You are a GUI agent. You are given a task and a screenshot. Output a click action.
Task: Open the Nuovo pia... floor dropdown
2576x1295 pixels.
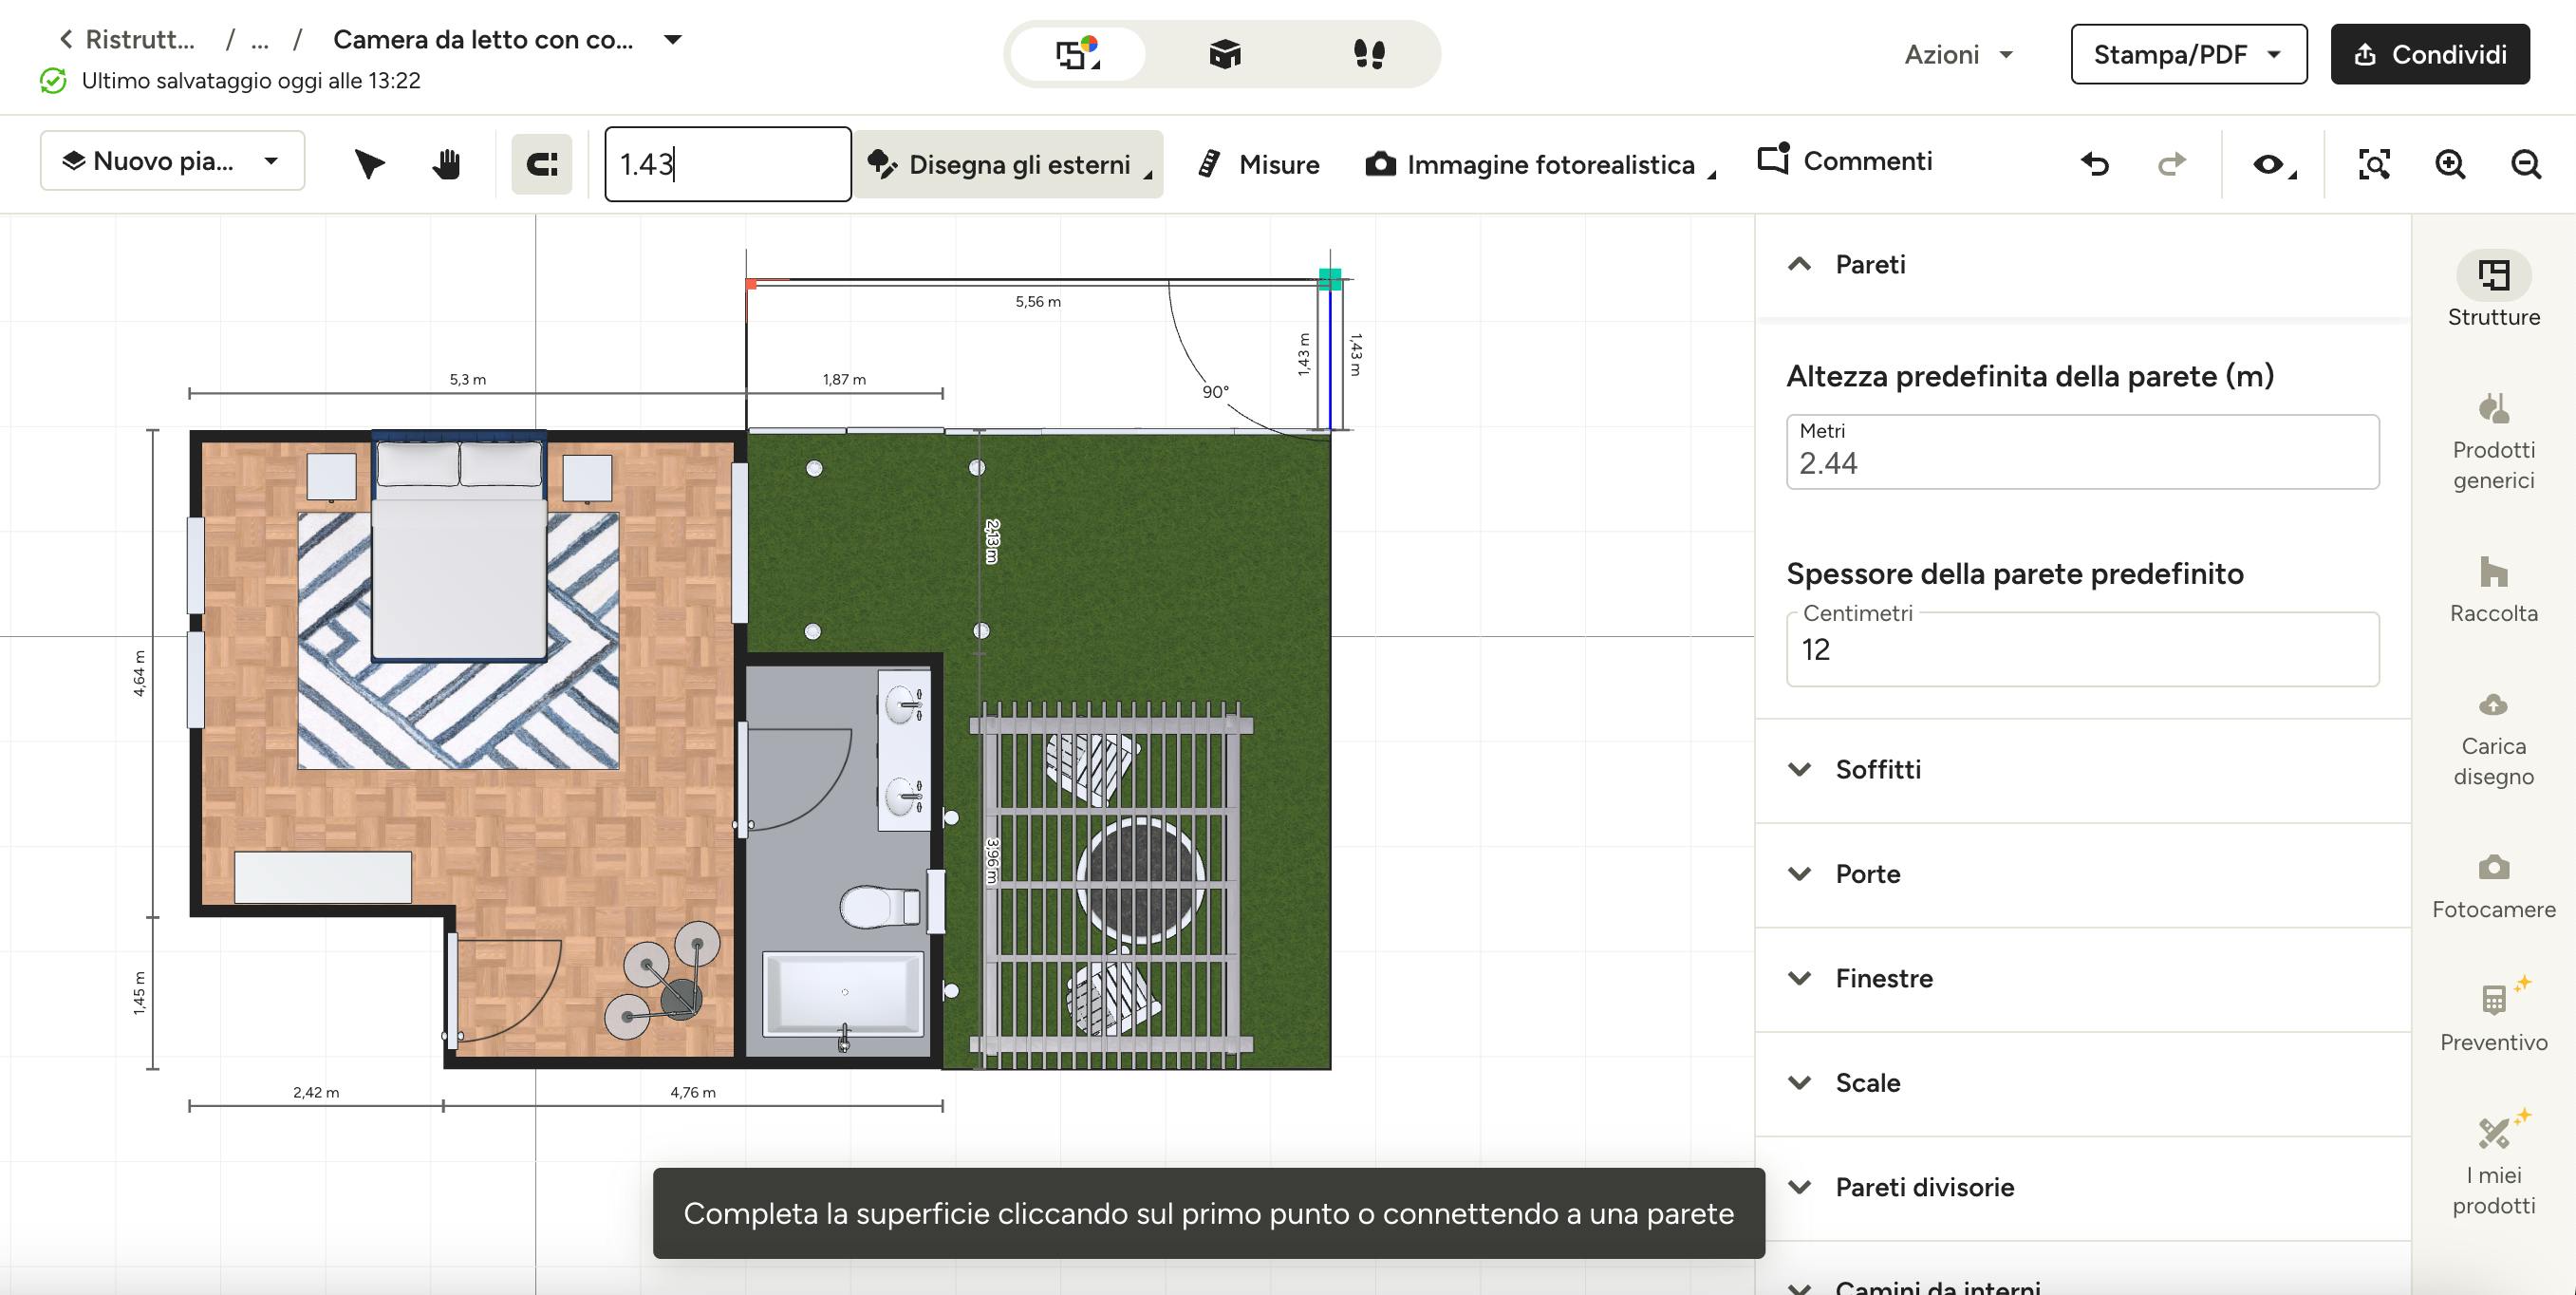[172, 161]
